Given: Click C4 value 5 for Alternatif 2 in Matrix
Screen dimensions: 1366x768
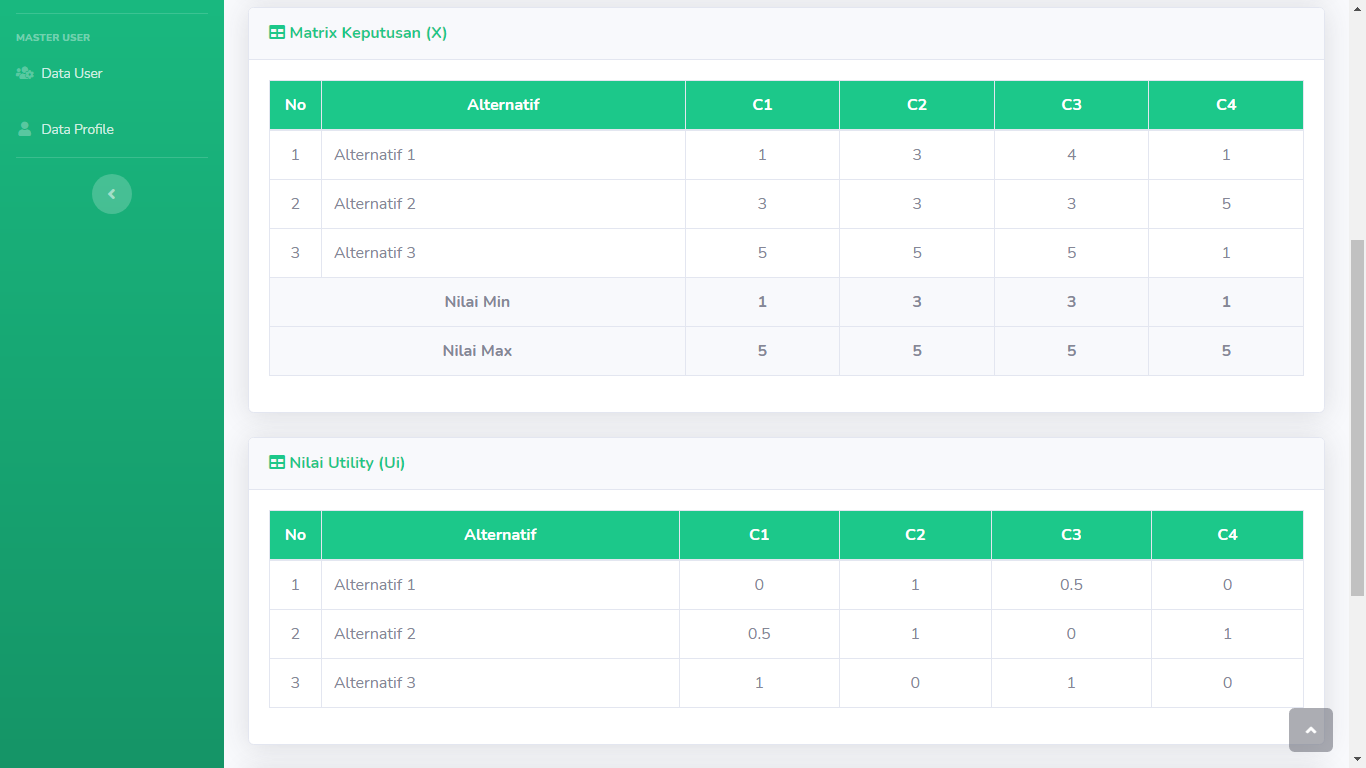Looking at the screenshot, I should tap(1226, 204).
